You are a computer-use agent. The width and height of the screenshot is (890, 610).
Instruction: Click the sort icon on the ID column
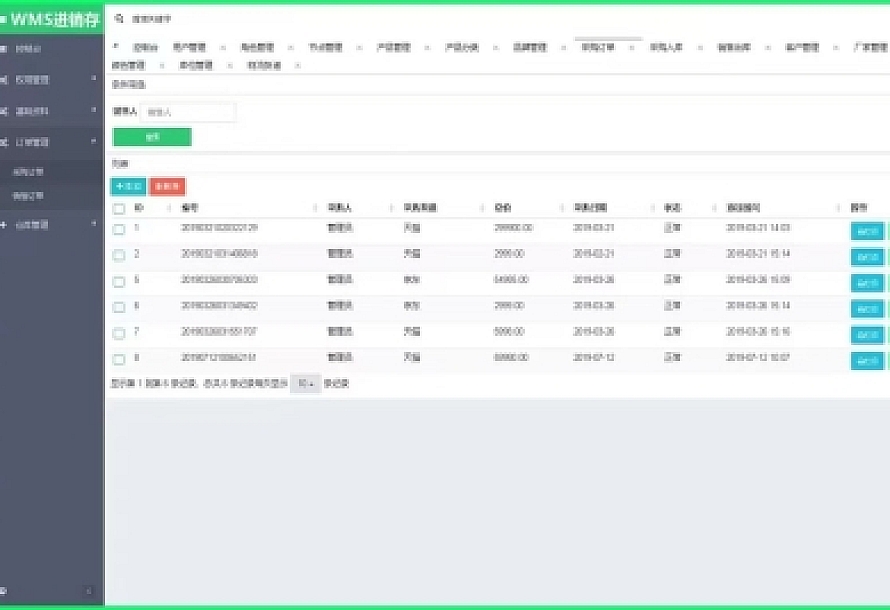(166, 208)
